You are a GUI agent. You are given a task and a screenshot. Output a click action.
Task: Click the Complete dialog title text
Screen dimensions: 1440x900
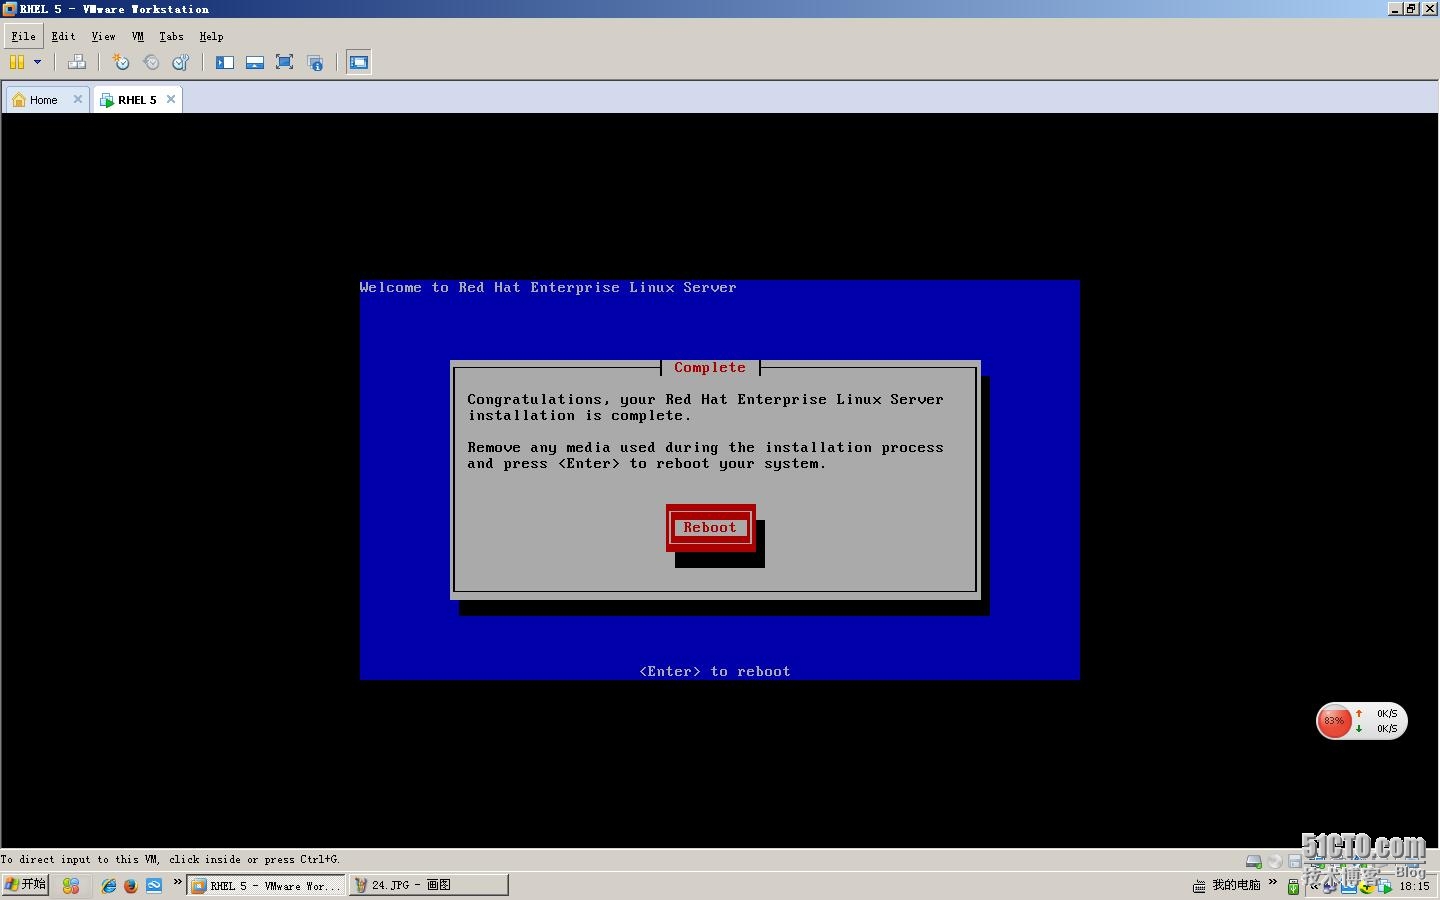710,368
